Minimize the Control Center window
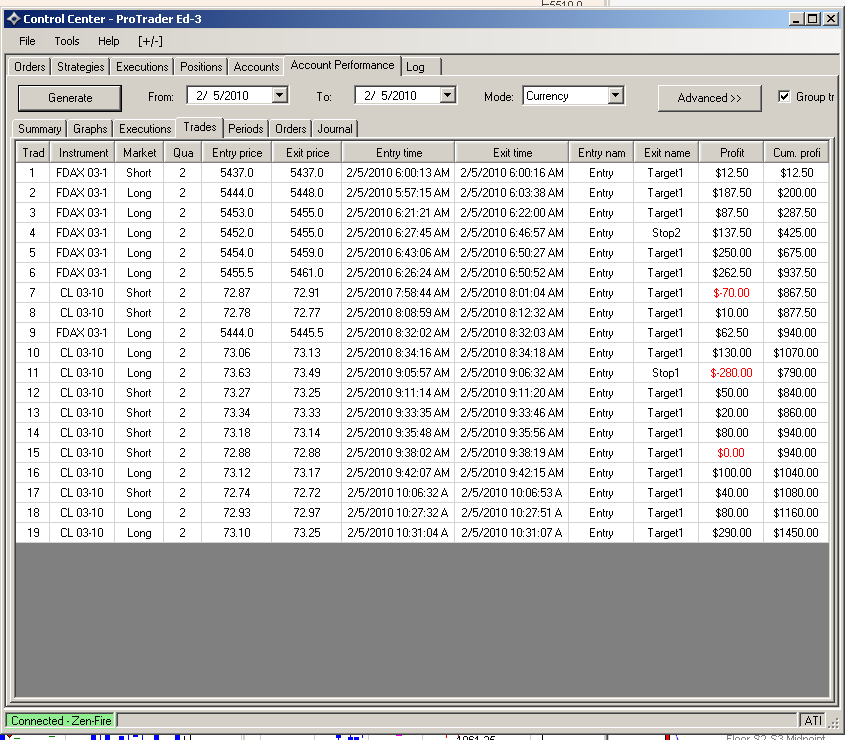This screenshot has width=845, height=740. [796, 19]
